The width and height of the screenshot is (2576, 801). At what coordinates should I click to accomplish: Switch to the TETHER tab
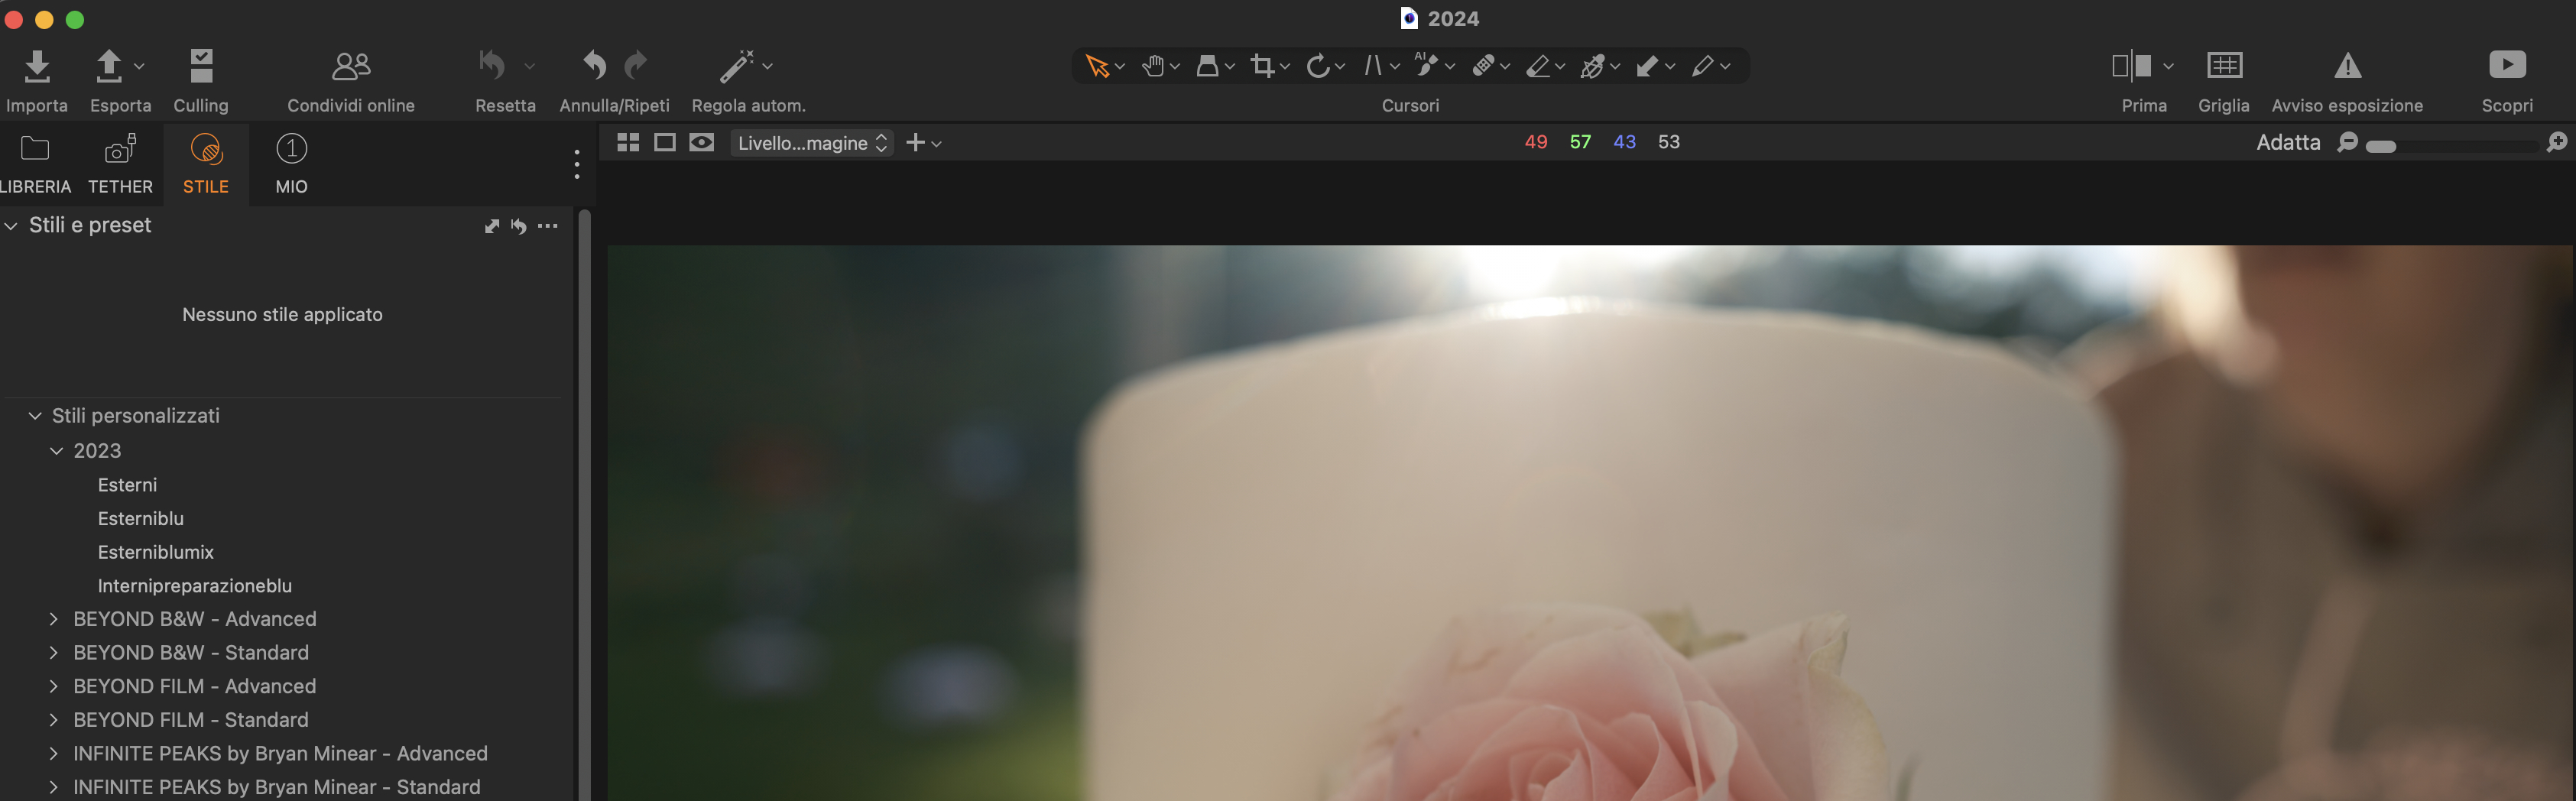[120, 165]
